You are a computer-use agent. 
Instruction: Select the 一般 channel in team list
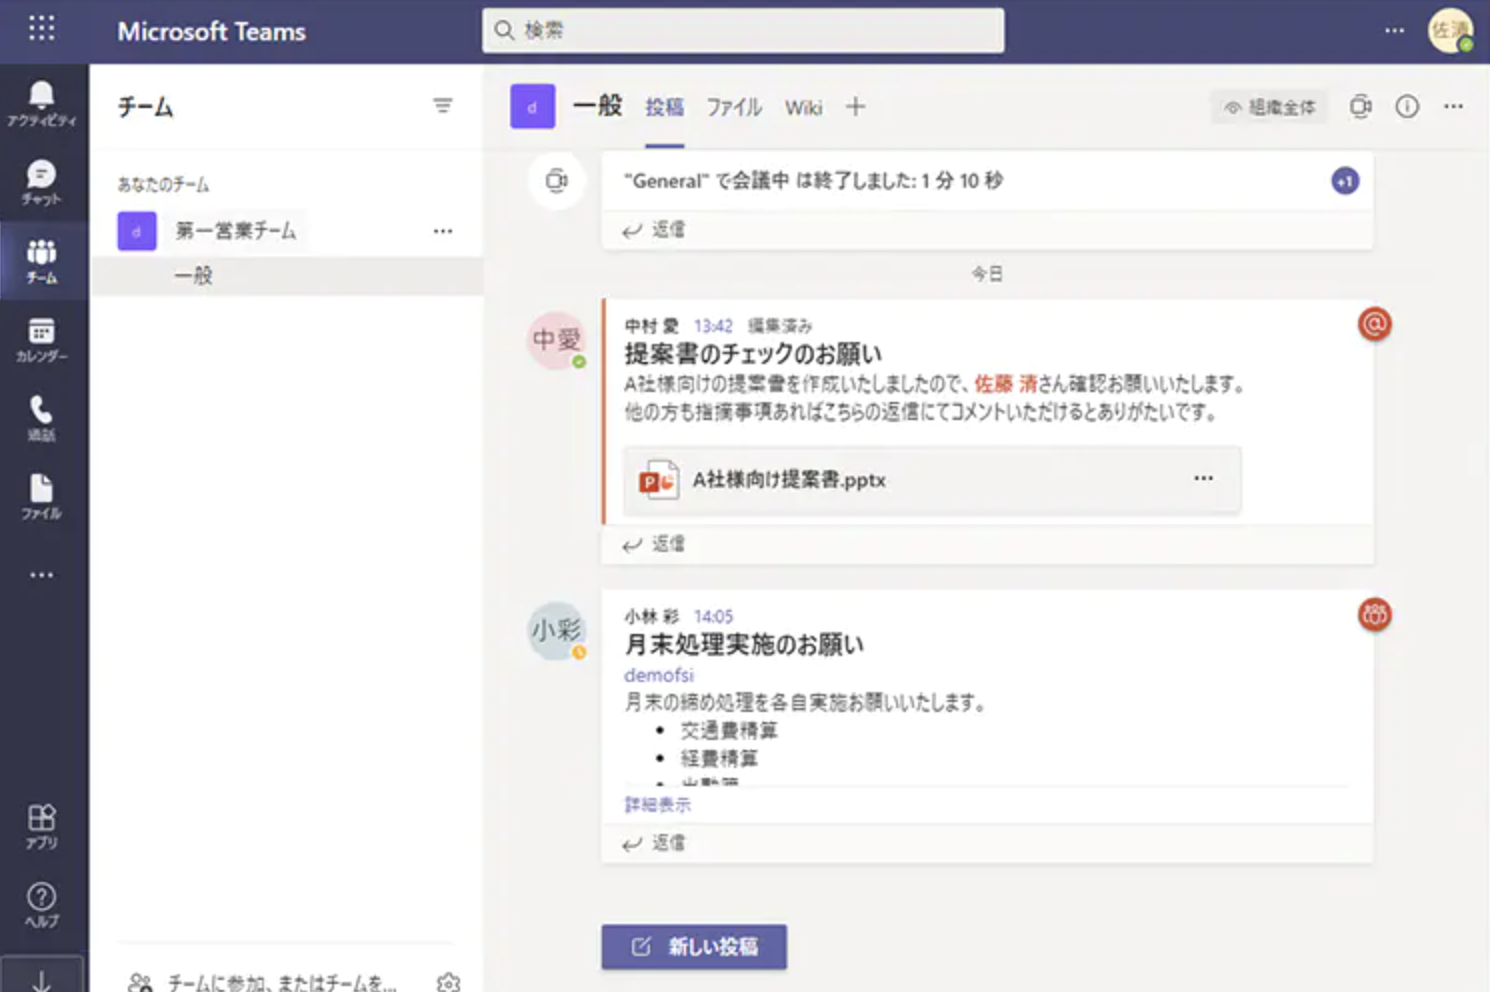click(x=287, y=276)
